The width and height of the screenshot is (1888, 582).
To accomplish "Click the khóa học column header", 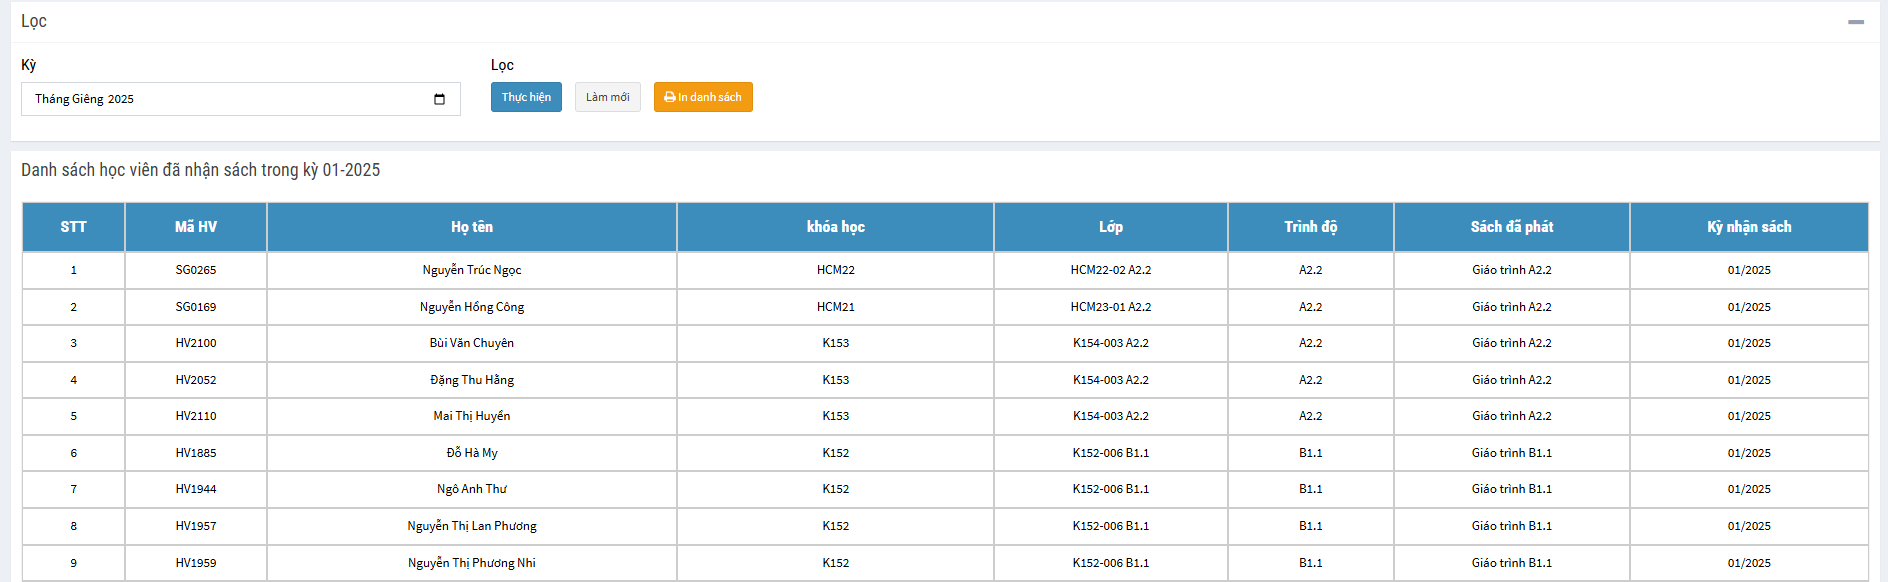I will (835, 227).
